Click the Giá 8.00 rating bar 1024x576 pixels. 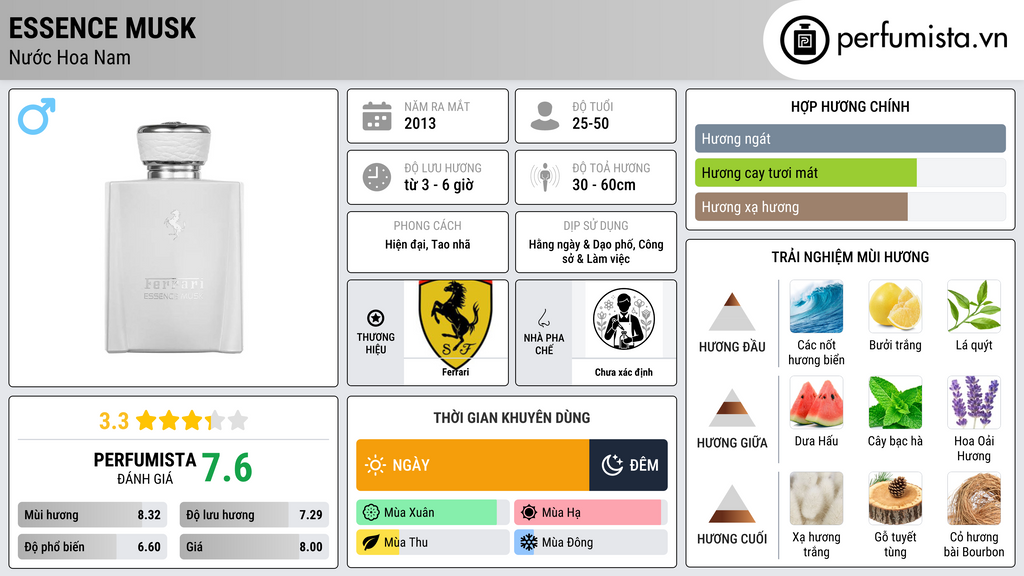point(254,547)
